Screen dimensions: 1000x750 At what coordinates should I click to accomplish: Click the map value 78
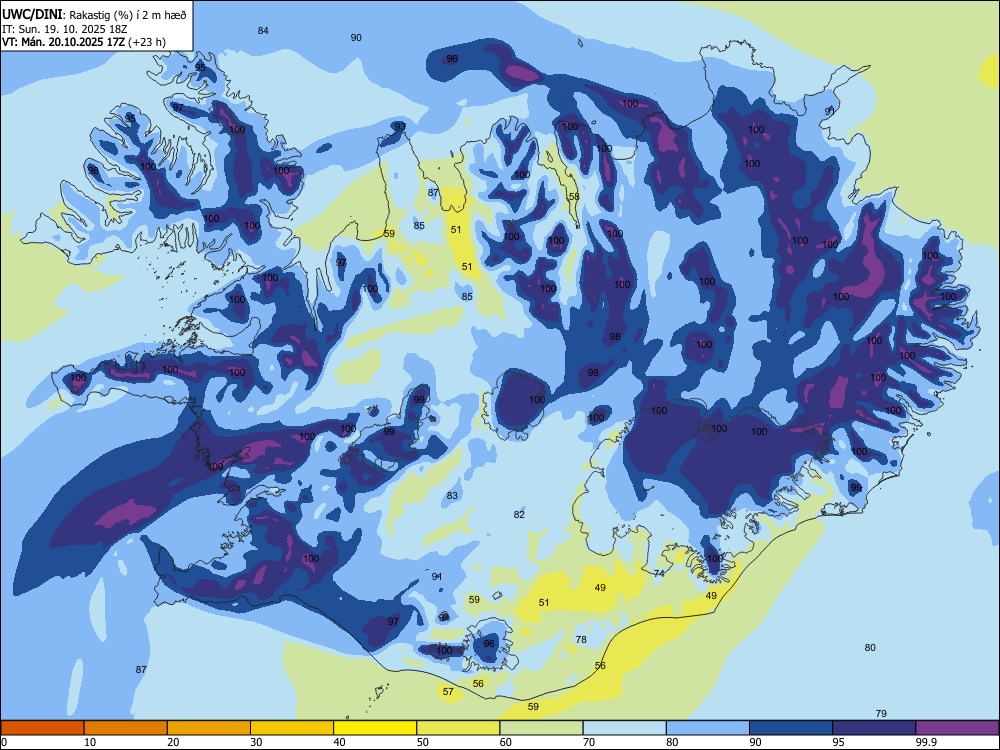[x=581, y=640]
